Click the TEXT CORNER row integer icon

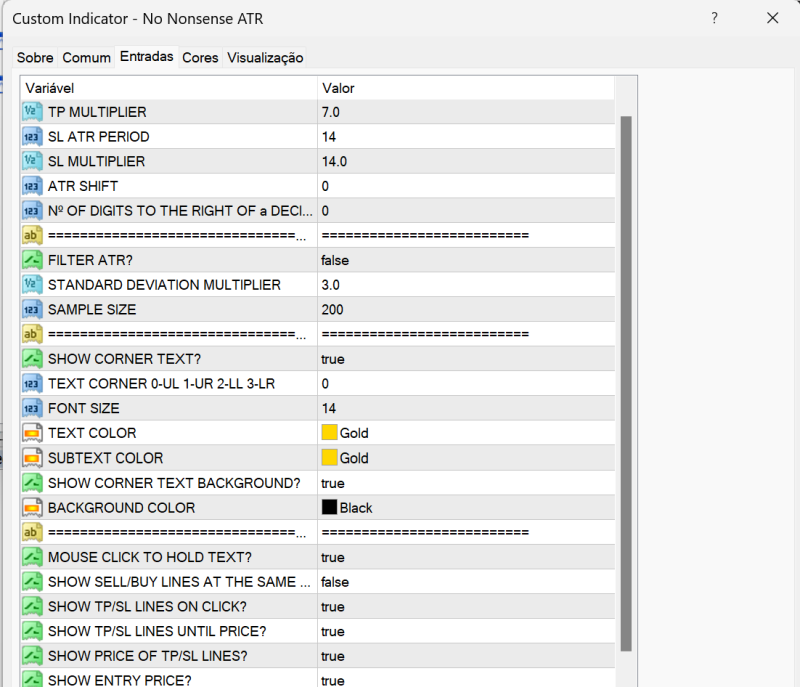point(32,384)
